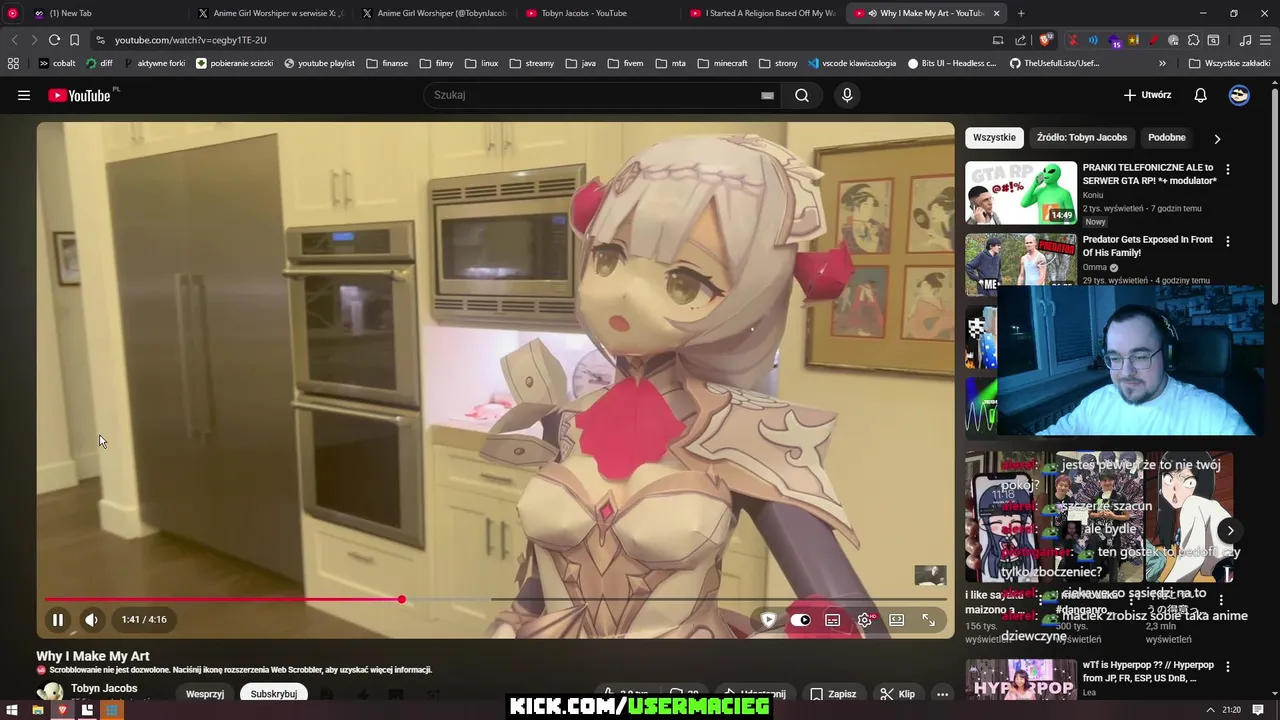
Task: Click the Utwórz create button
Action: (x=1147, y=95)
